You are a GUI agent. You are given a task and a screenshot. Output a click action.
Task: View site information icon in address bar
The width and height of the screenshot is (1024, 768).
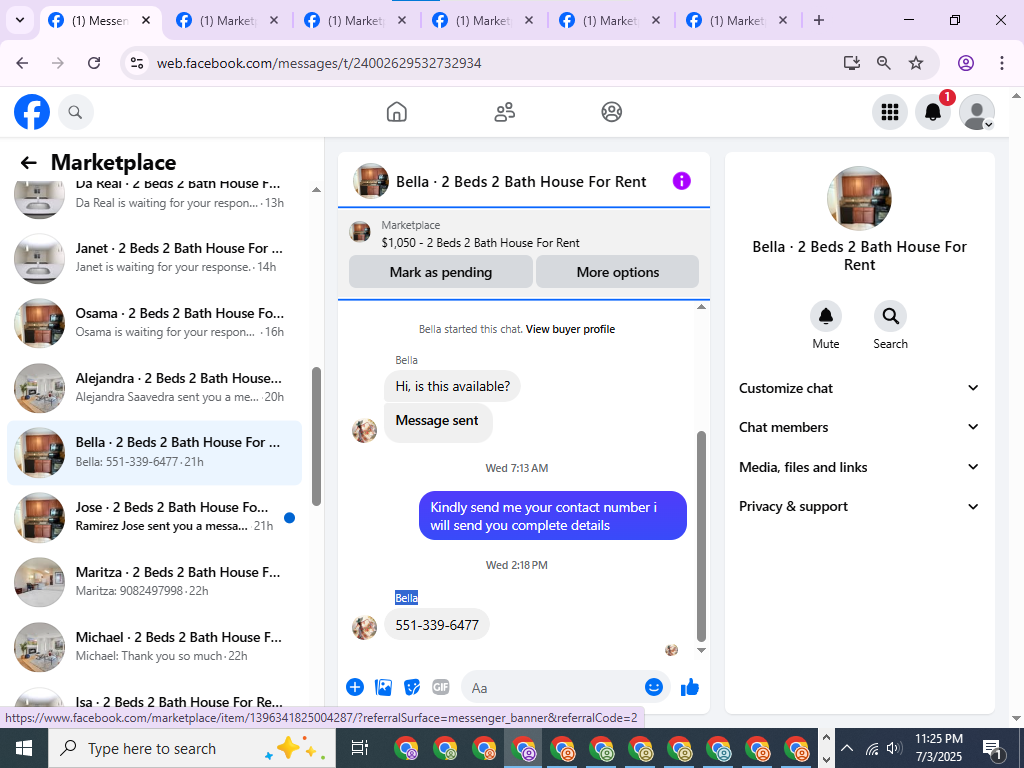click(x=137, y=63)
